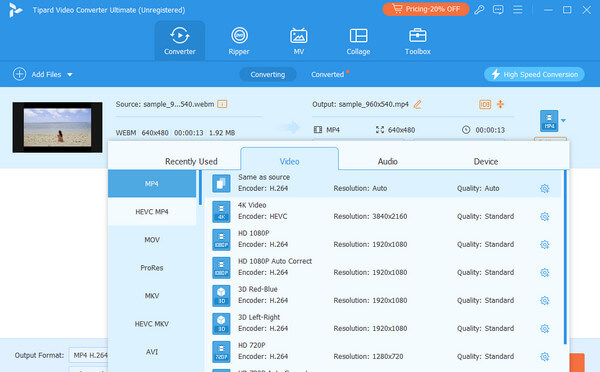Image resolution: width=600 pixels, height=372 pixels.
Task: Click 'Resolution: 3840x2160' text
Action: 370,216
